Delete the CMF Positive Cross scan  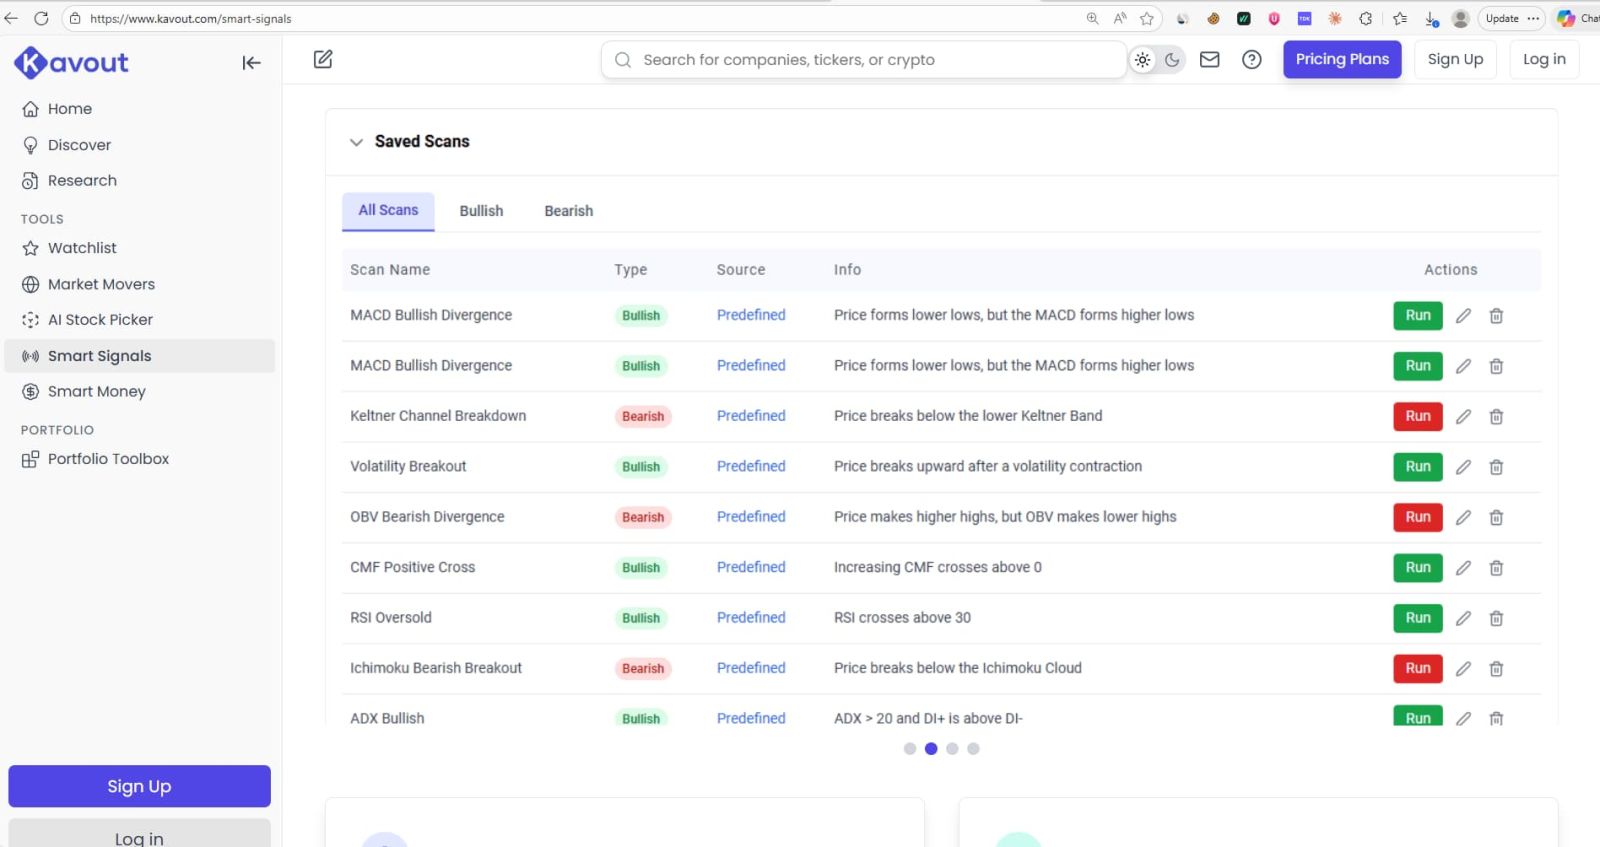[1496, 568]
